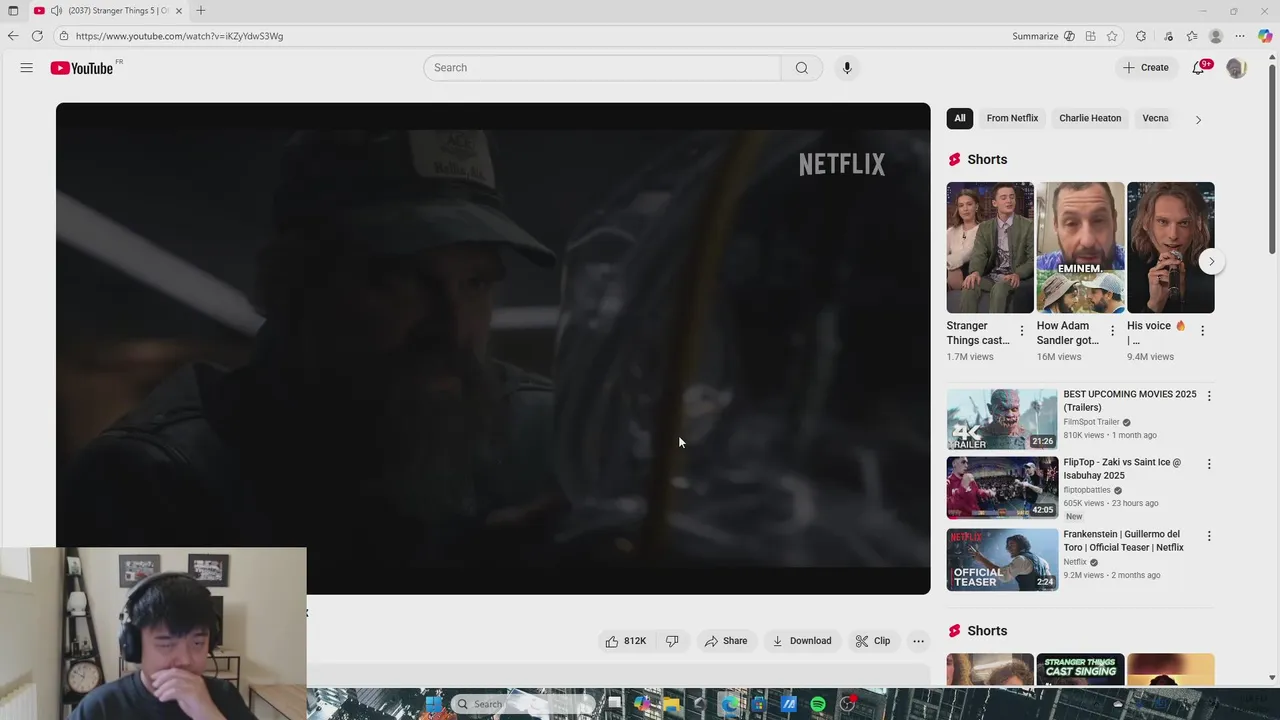Select the Vecna filter chip
Screen dimensions: 1280x720
tap(1156, 118)
